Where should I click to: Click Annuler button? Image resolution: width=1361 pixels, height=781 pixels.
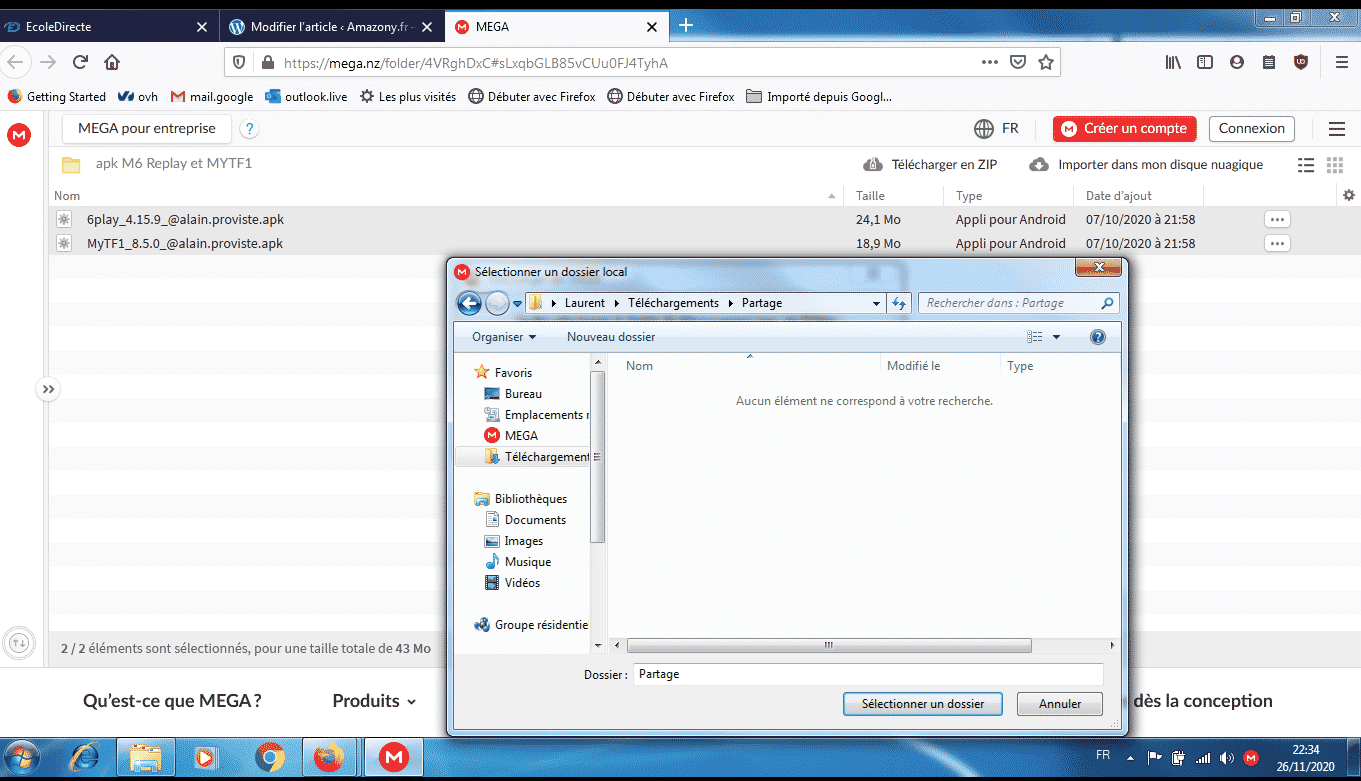1060,704
